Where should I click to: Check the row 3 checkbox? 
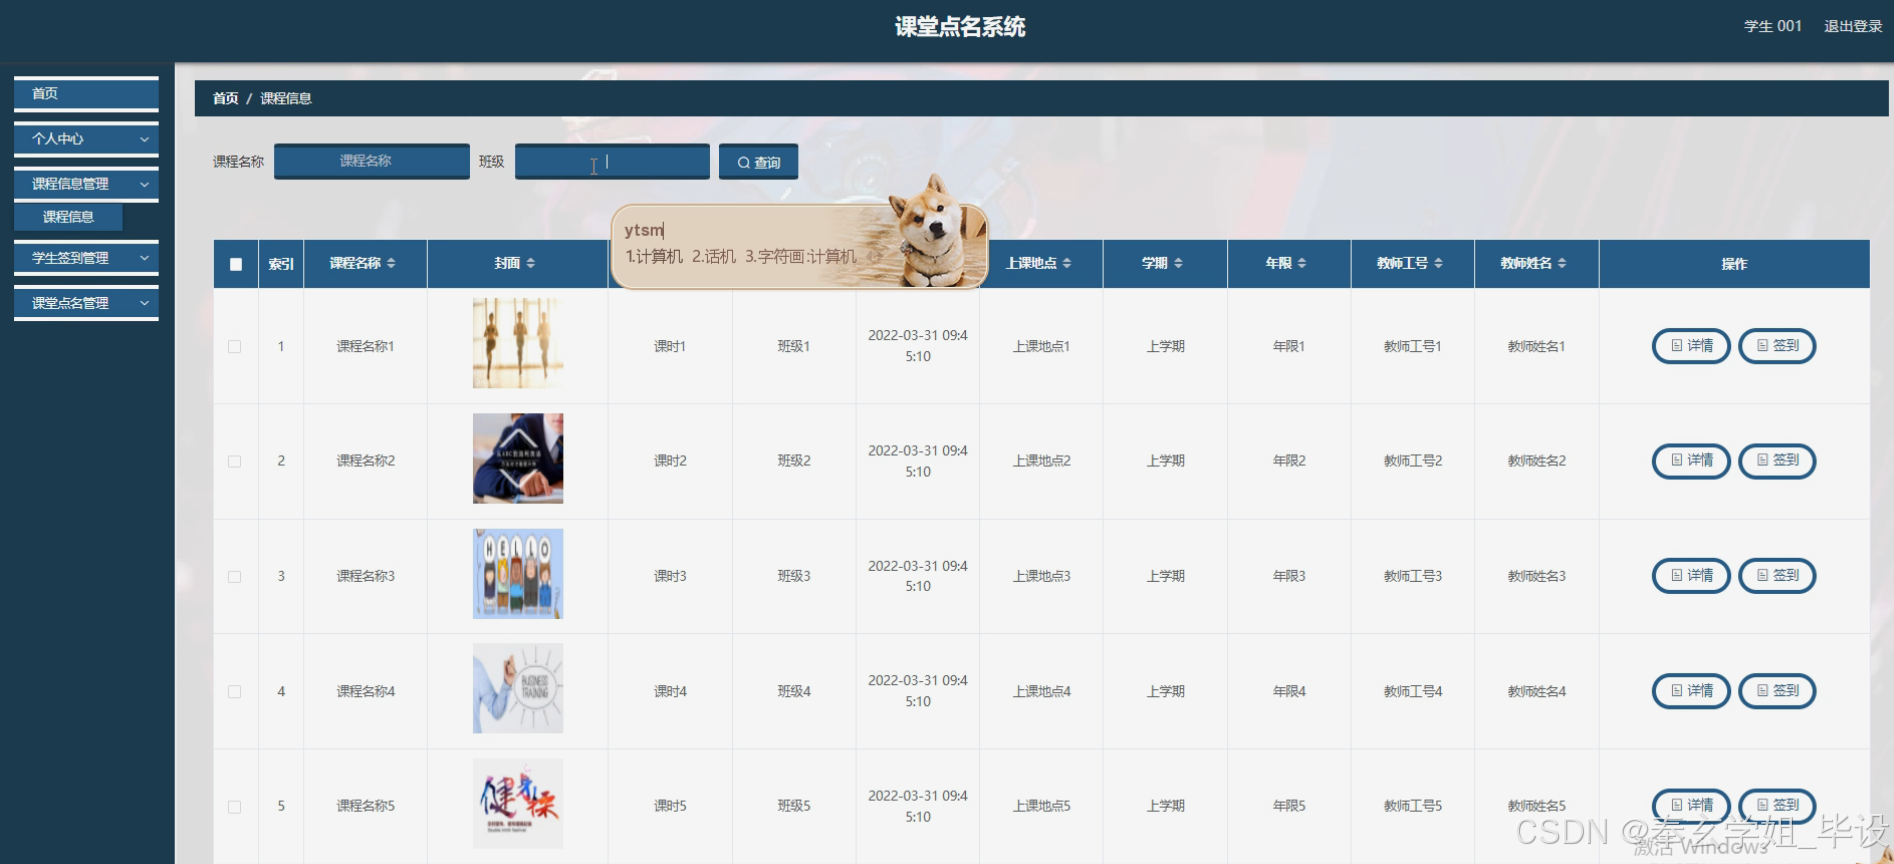pos(235,577)
